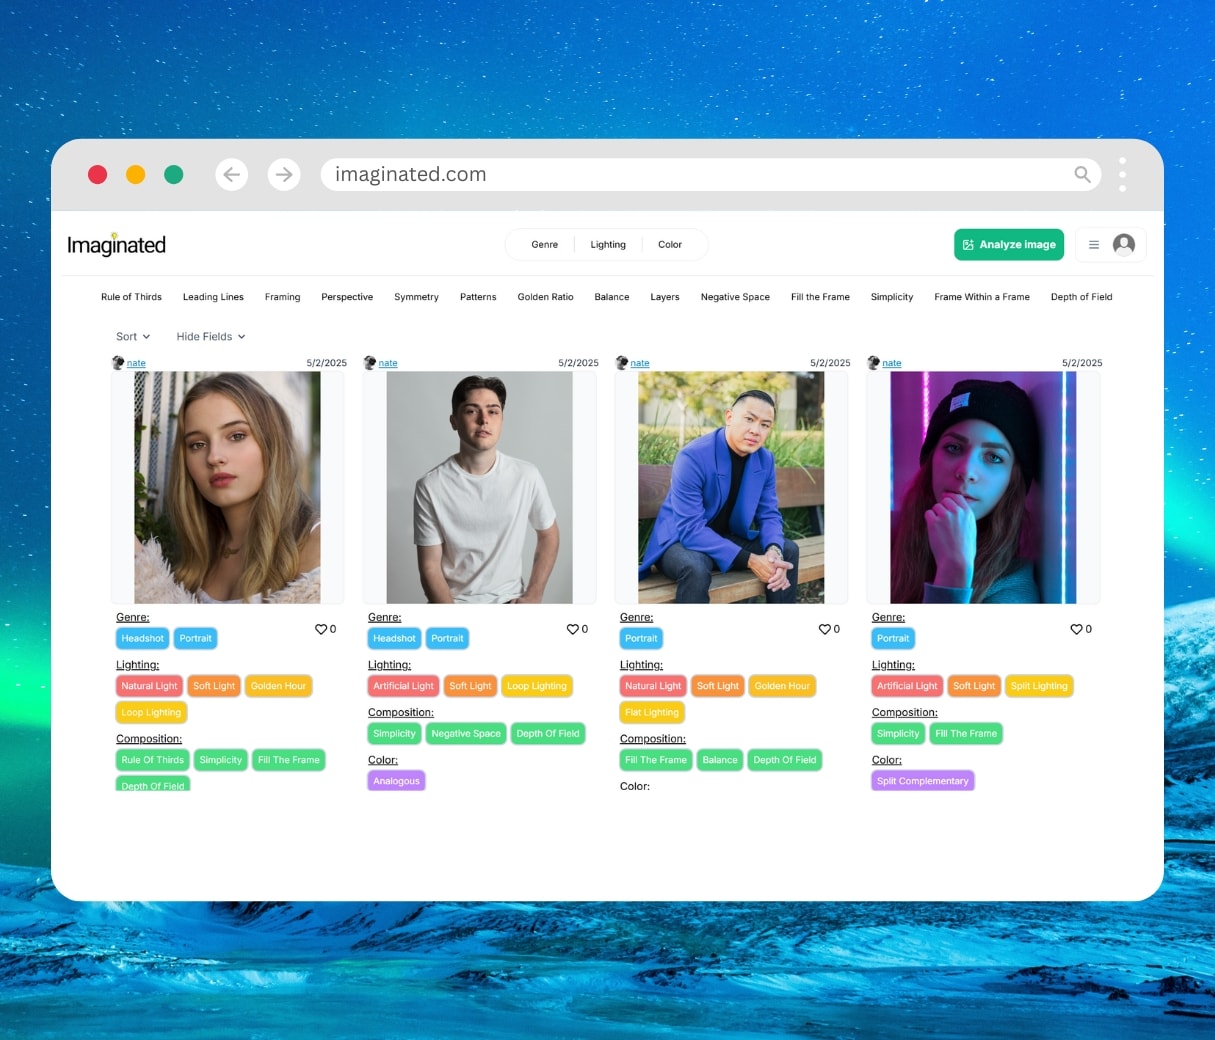Click the purple Split Complementary color tag
The height and width of the screenshot is (1040, 1215).
coord(922,781)
